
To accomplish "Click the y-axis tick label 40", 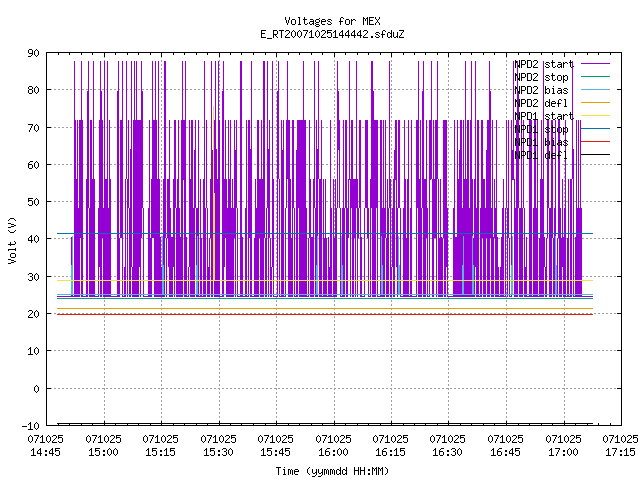I will point(33,239).
